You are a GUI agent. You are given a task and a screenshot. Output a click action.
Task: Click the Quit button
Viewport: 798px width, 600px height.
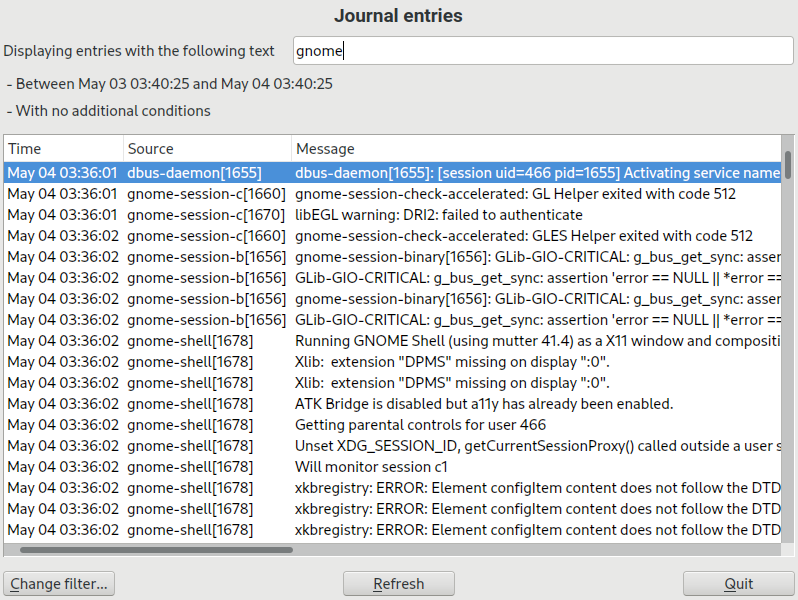click(x=738, y=583)
